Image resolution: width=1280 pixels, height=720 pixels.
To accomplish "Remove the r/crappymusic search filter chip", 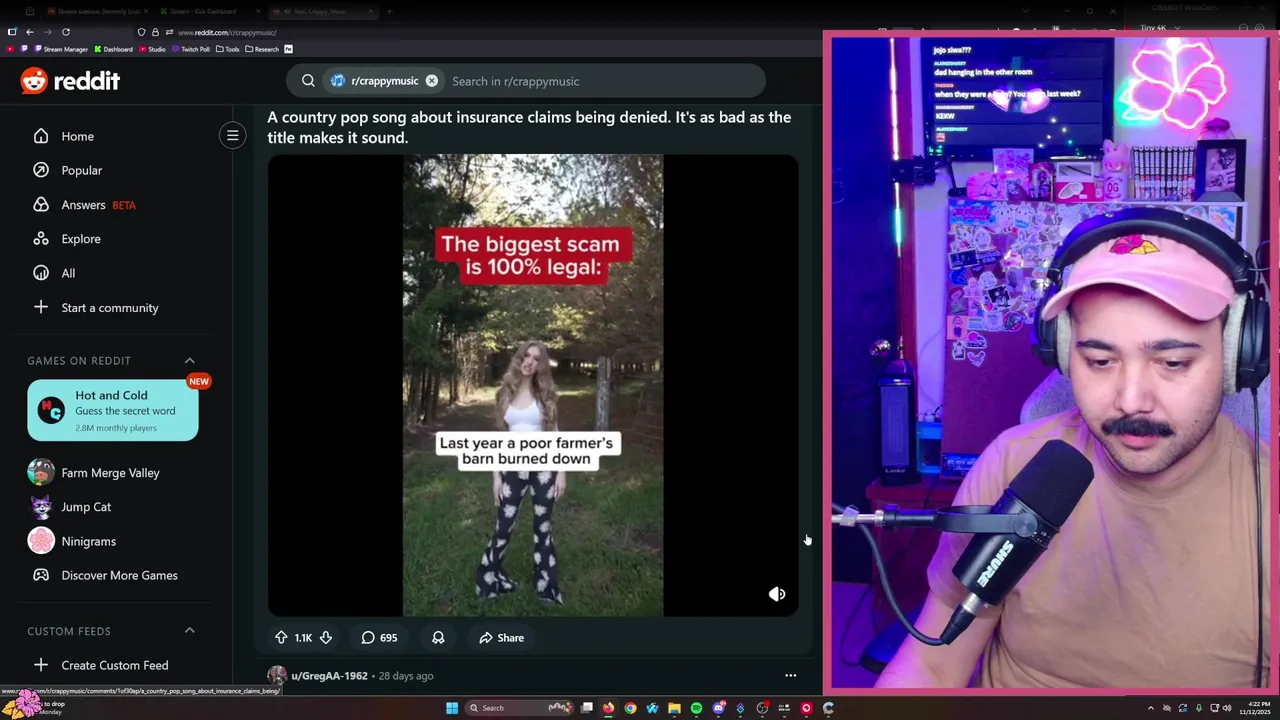I will pyautogui.click(x=431, y=81).
